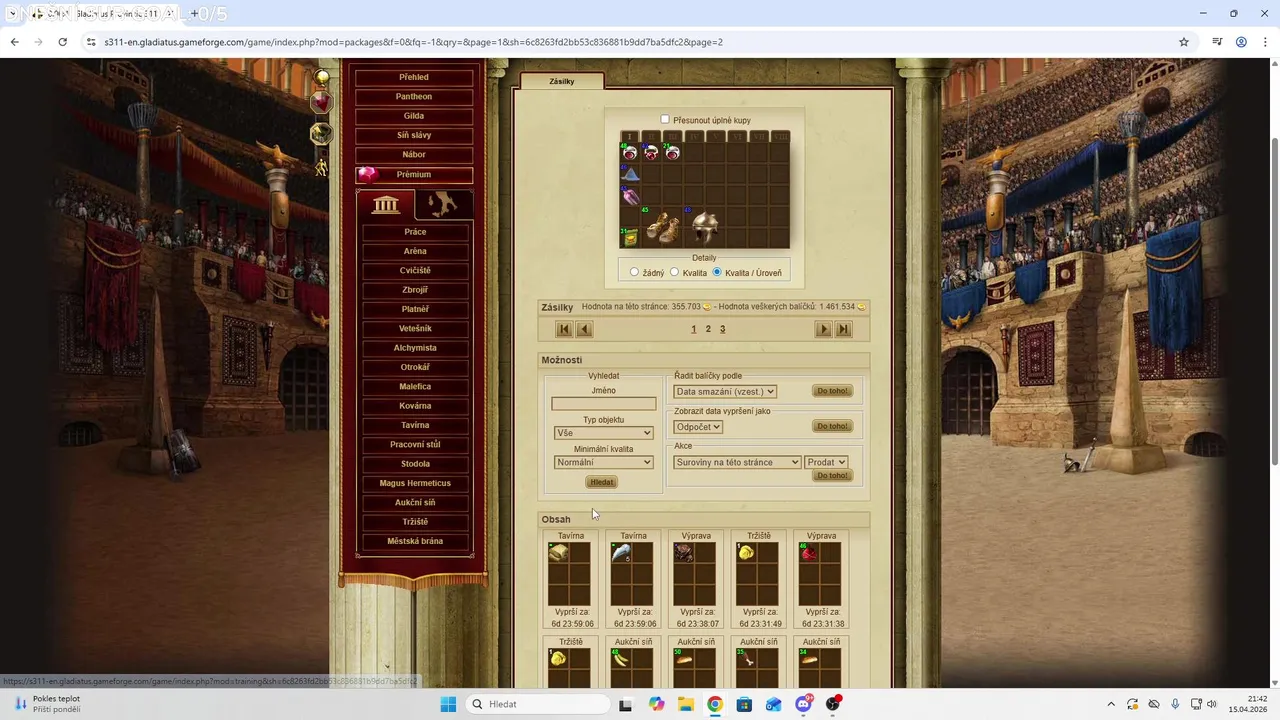Click the ruby gem icon beside Pantheon
Viewport: 1280px width, 720px height.
321,102
